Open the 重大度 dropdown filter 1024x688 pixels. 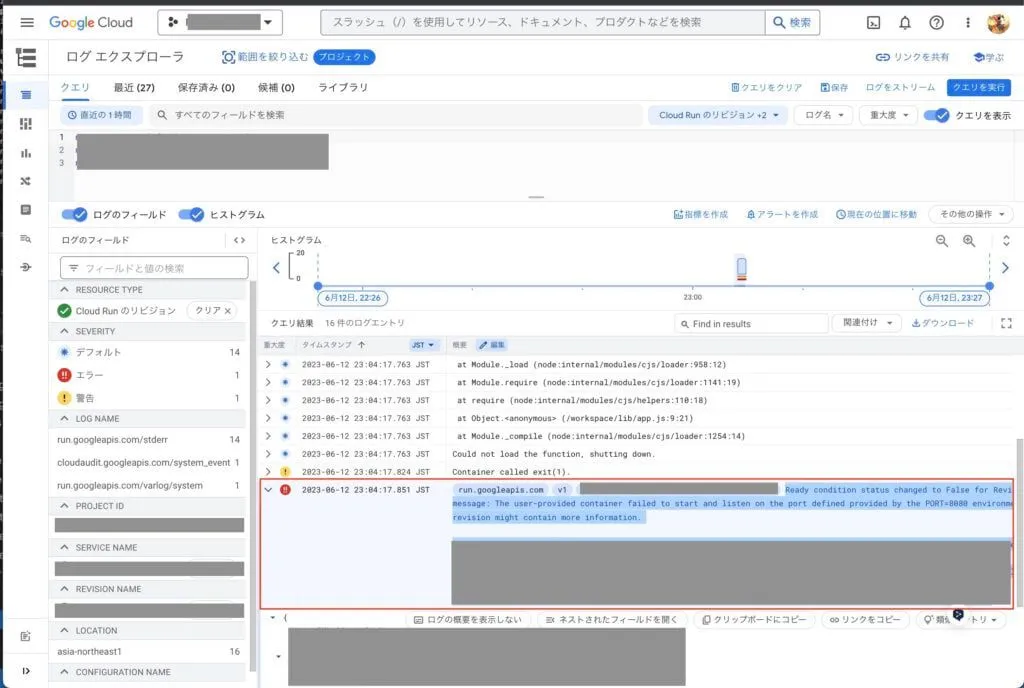click(889, 115)
